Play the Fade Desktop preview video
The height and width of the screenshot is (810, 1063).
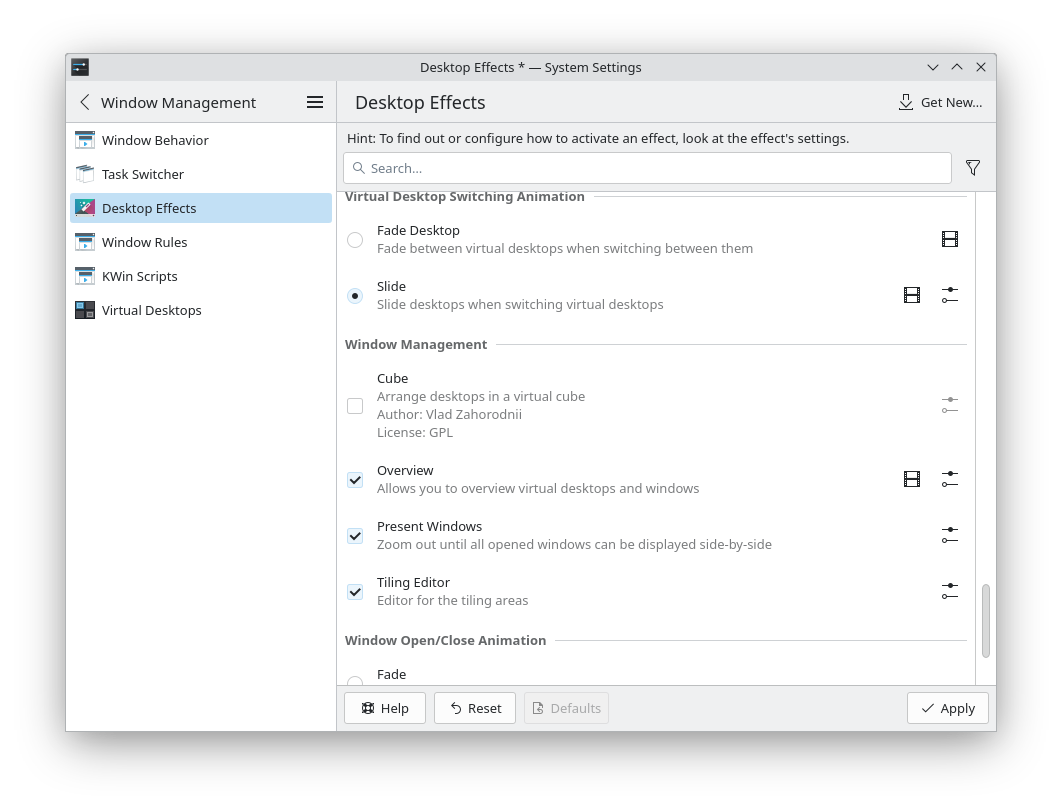click(x=949, y=239)
